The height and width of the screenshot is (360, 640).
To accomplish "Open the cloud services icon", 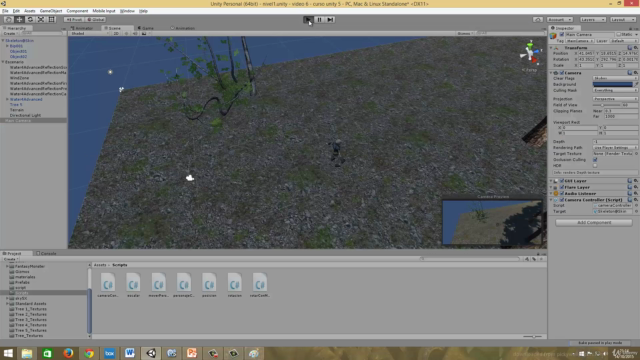I will 538,20.
